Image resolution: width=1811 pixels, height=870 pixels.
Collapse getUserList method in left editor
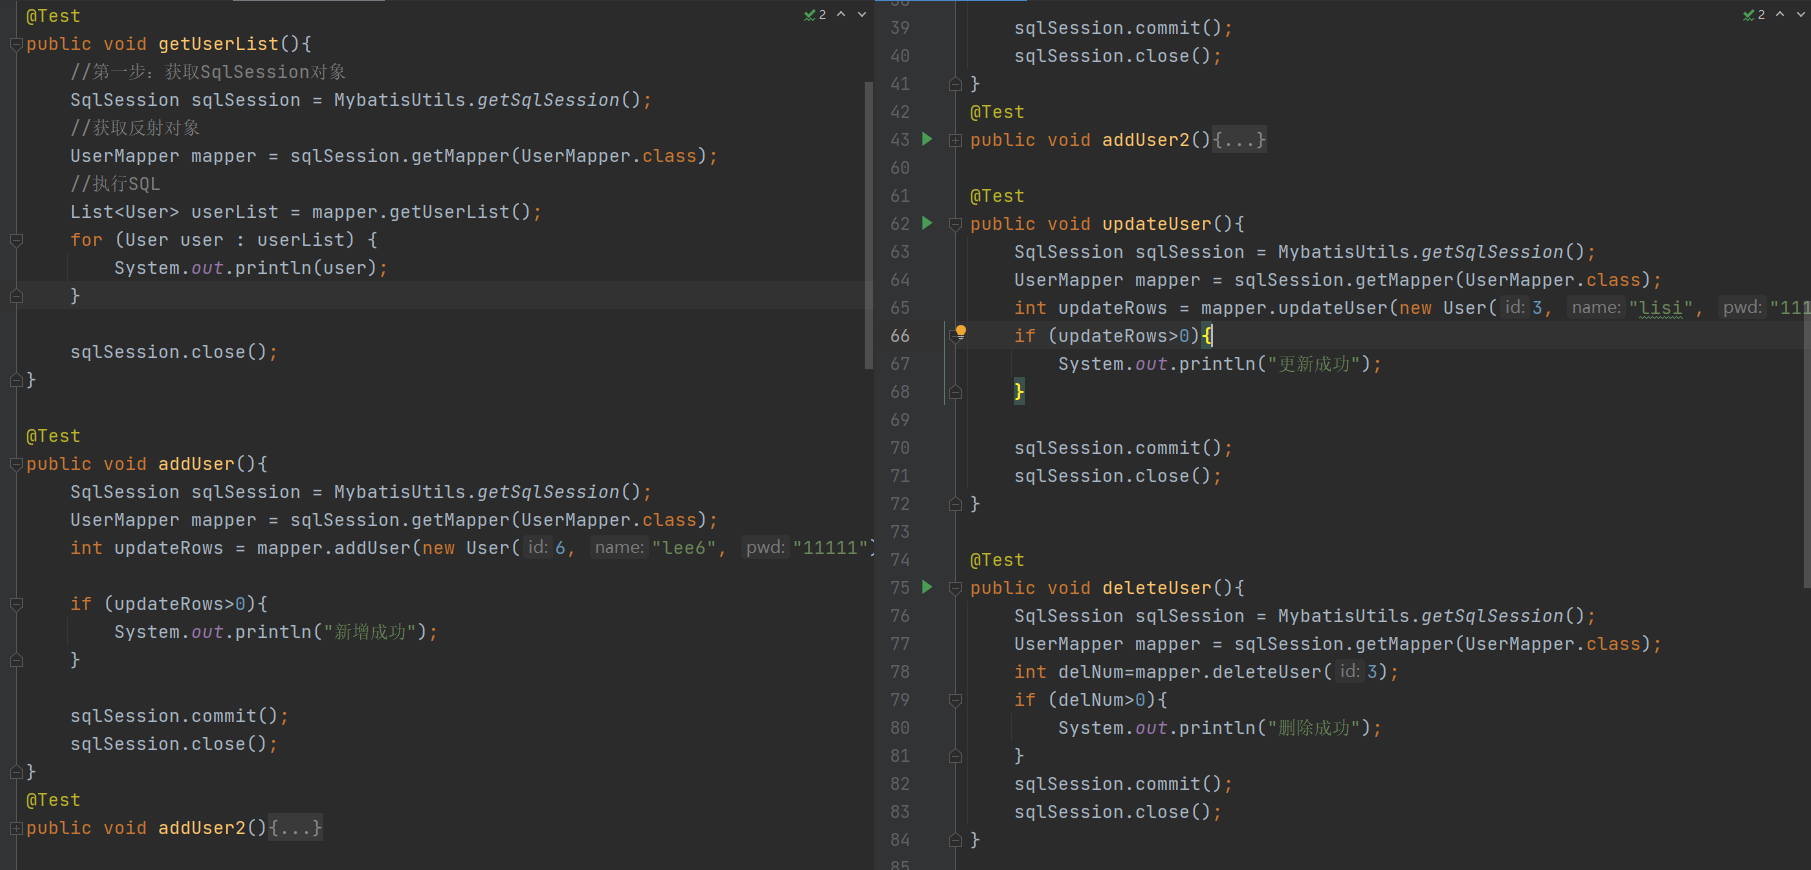(x=16, y=44)
